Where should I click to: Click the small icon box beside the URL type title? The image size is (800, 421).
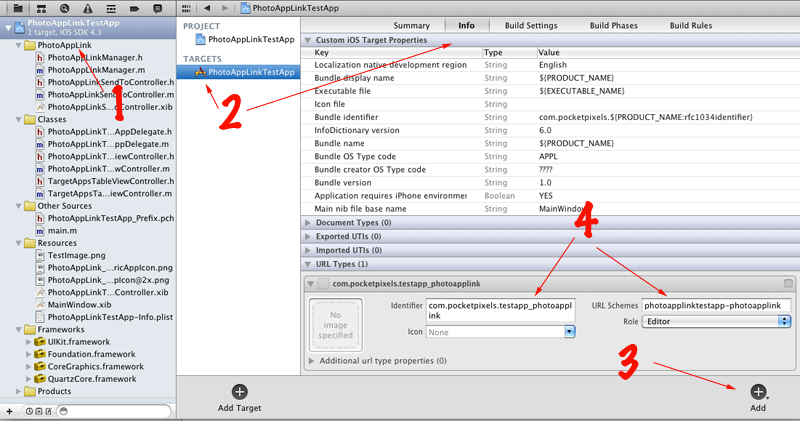click(323, 284)
